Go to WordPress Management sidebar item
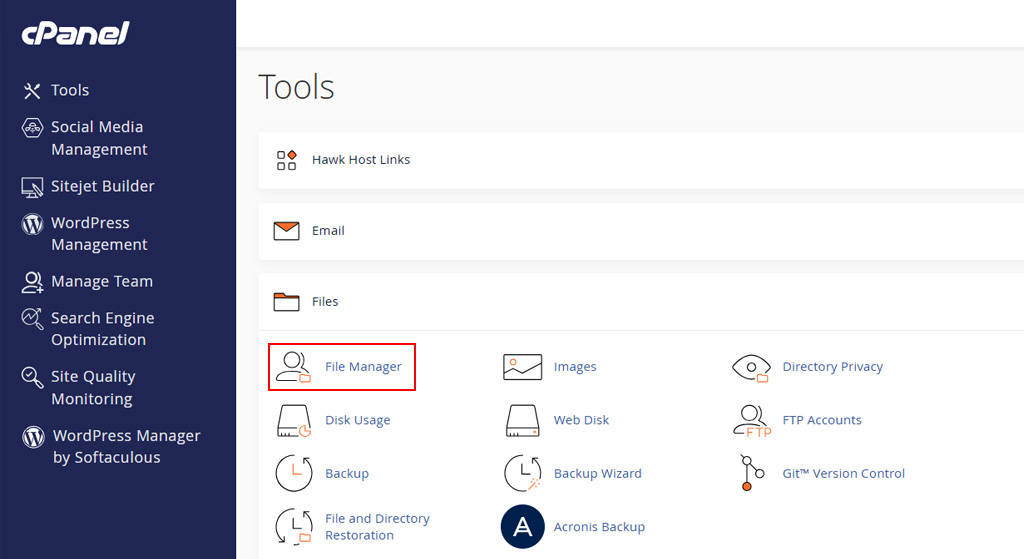This screenshot has height=559, width=1024. [x=99, y=233]
